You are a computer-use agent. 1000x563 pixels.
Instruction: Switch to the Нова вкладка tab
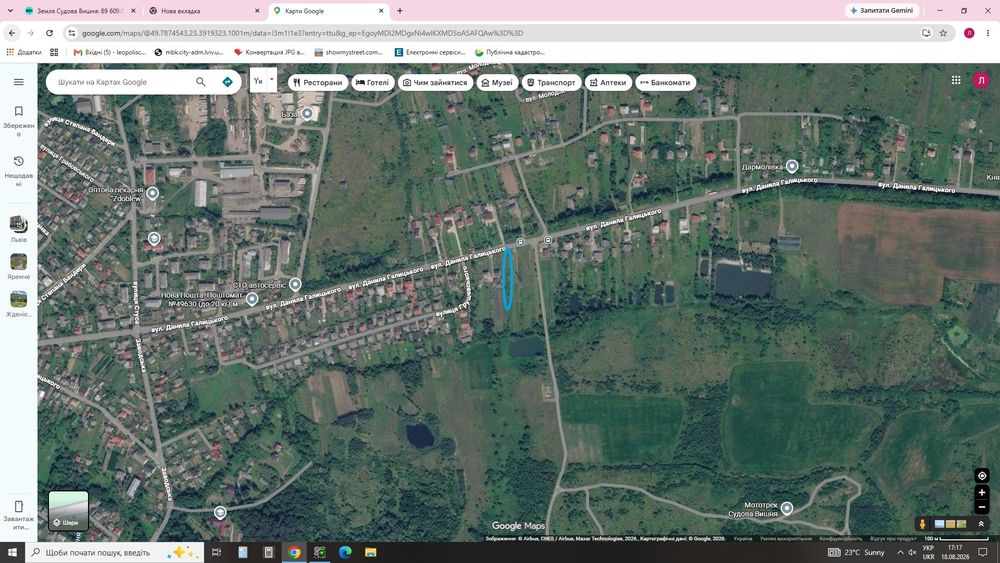(203, 11)
